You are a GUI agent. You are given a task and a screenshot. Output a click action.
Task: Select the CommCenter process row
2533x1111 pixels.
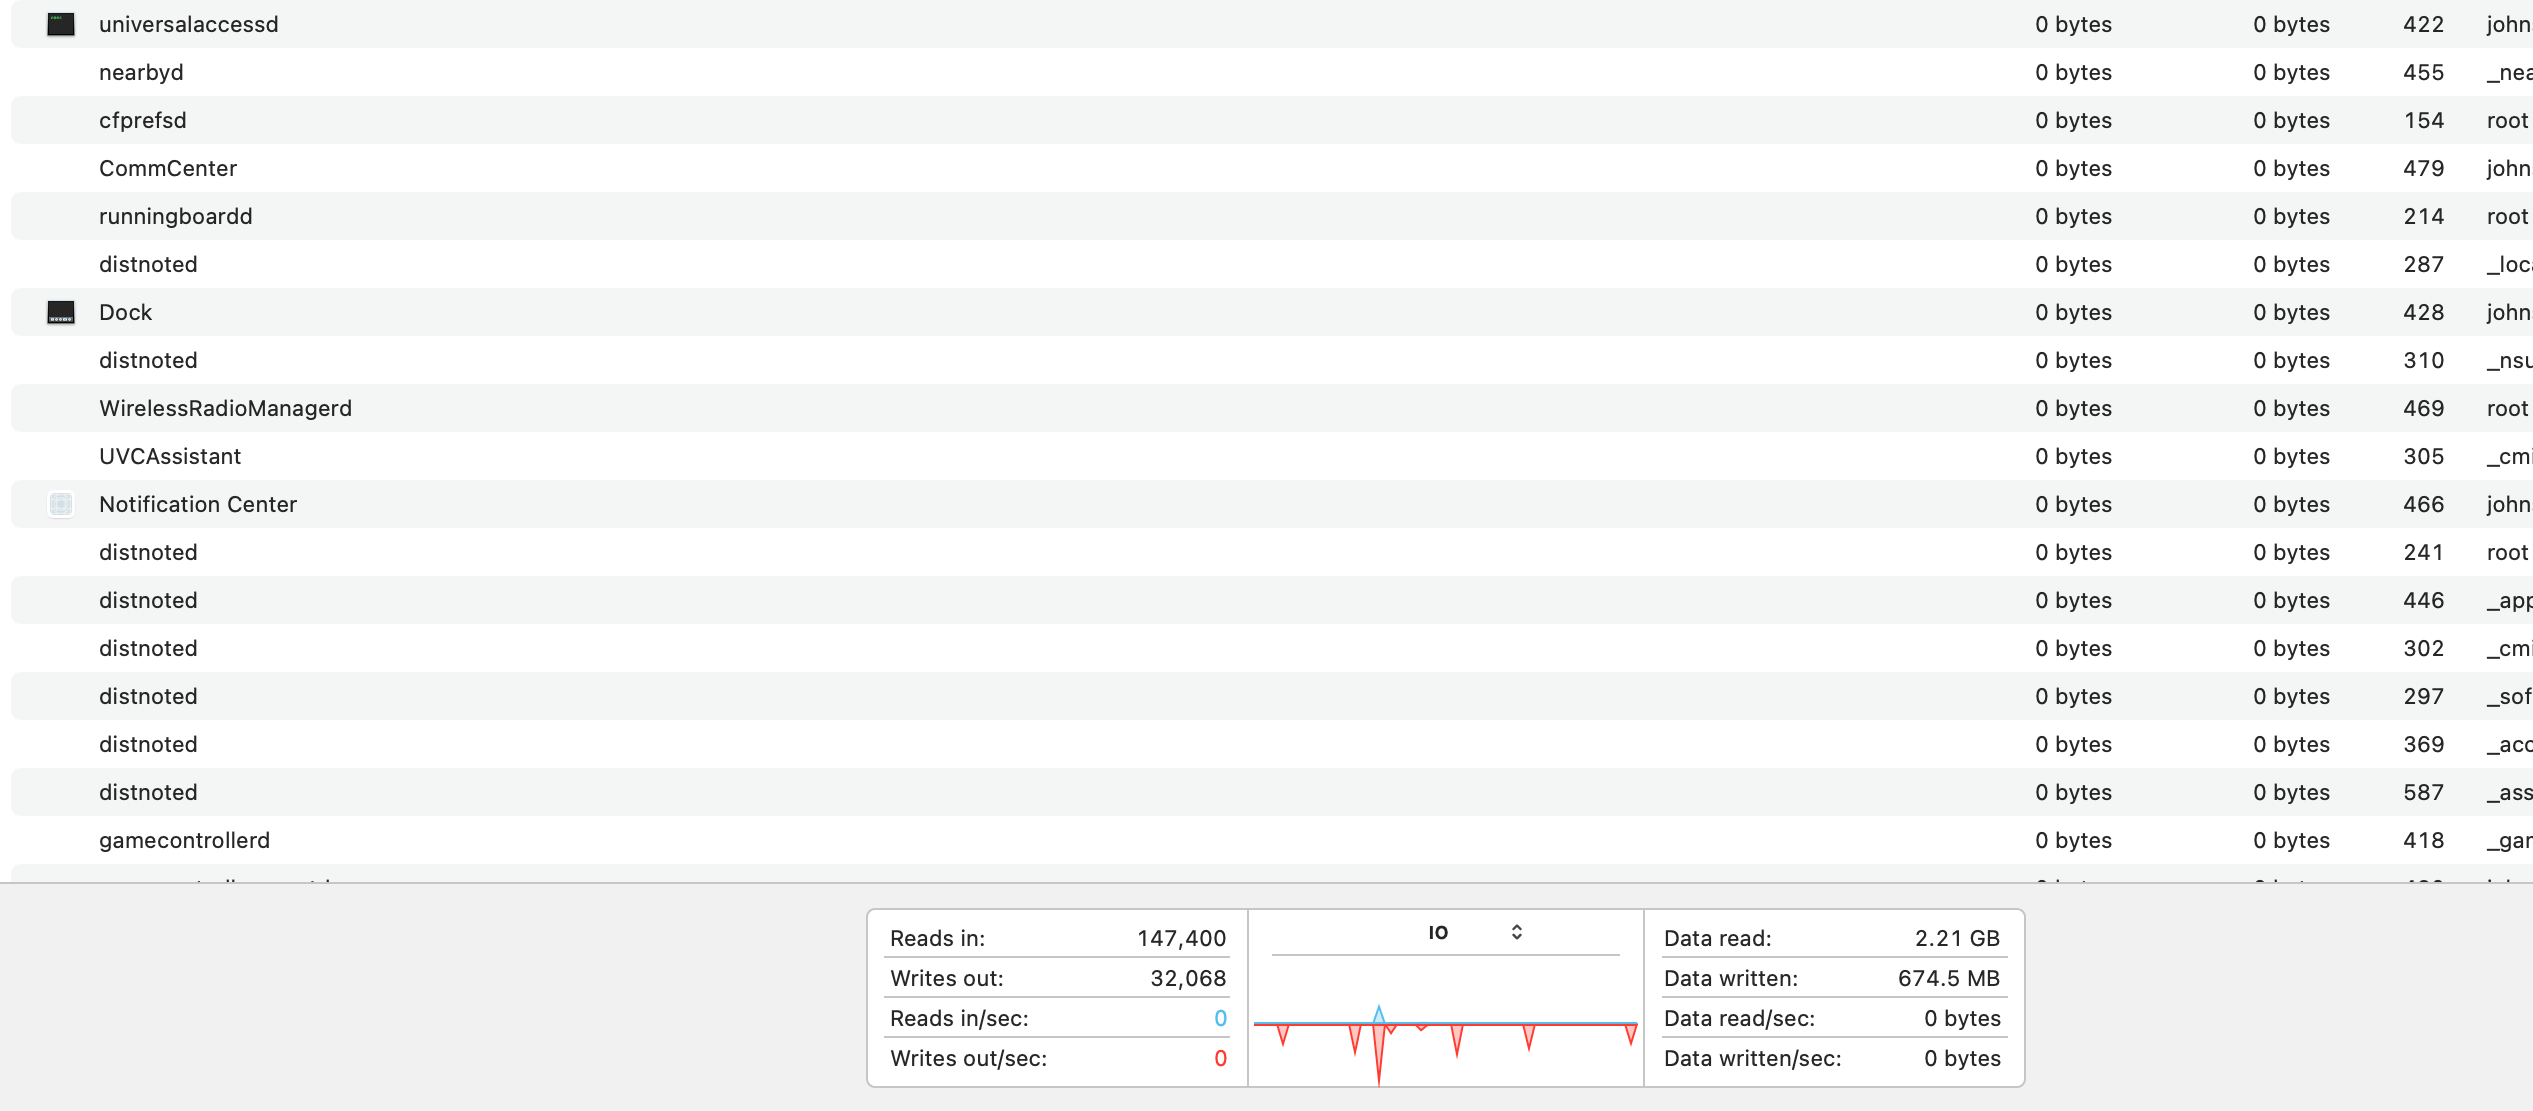168,168
